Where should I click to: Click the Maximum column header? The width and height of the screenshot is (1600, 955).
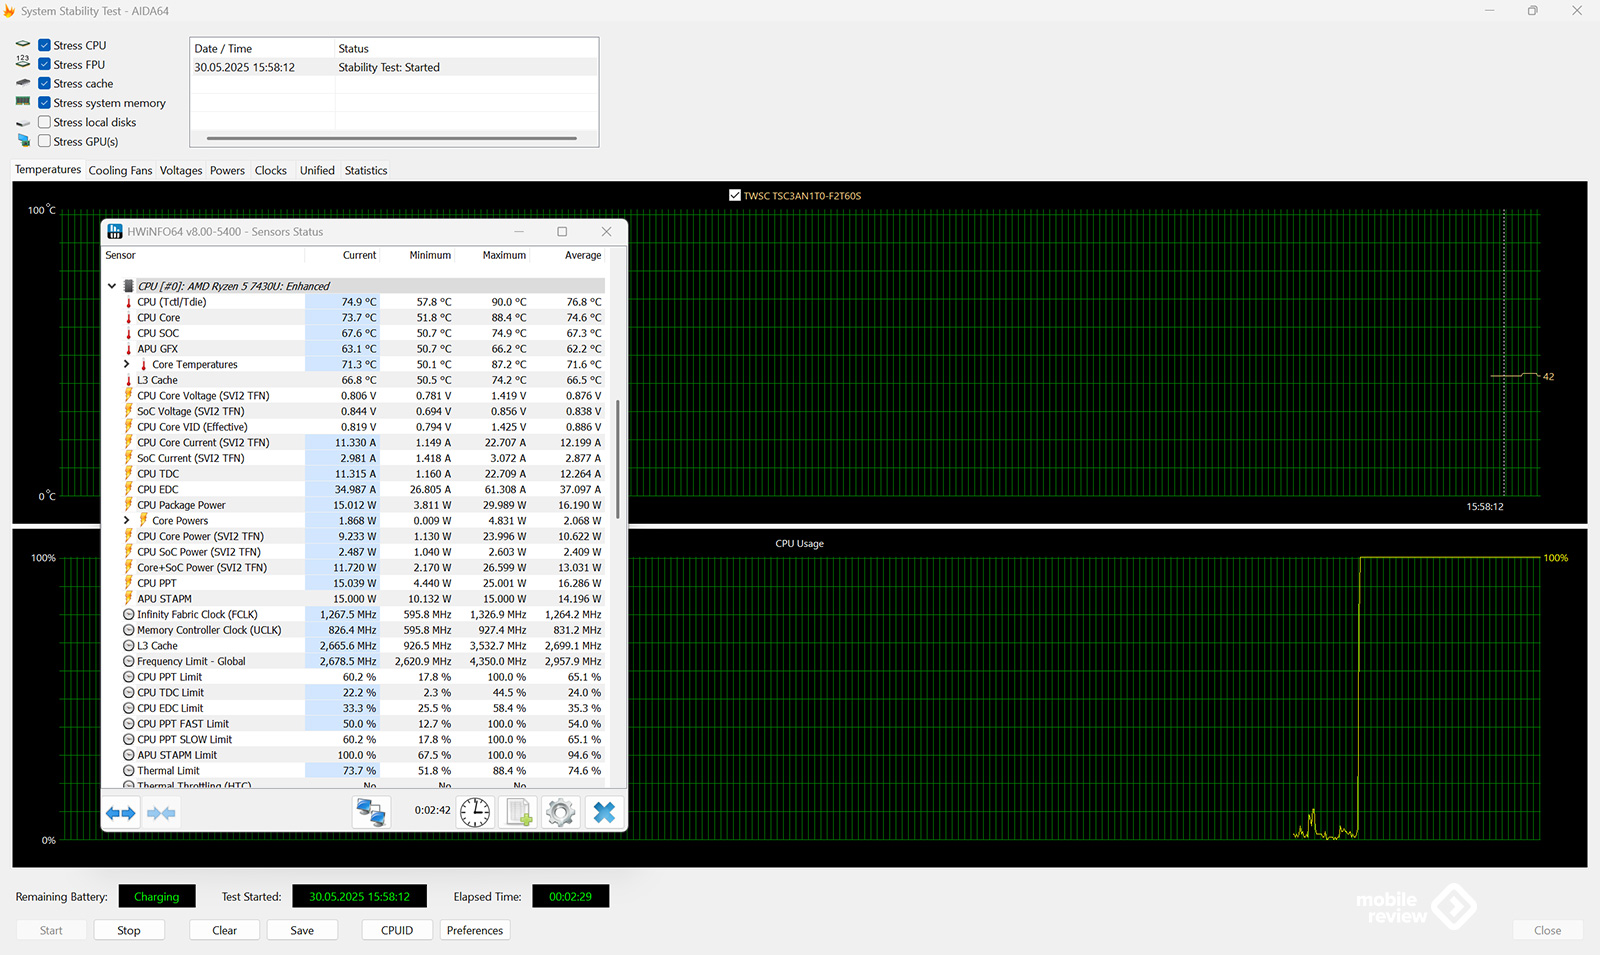coord(504,256)
